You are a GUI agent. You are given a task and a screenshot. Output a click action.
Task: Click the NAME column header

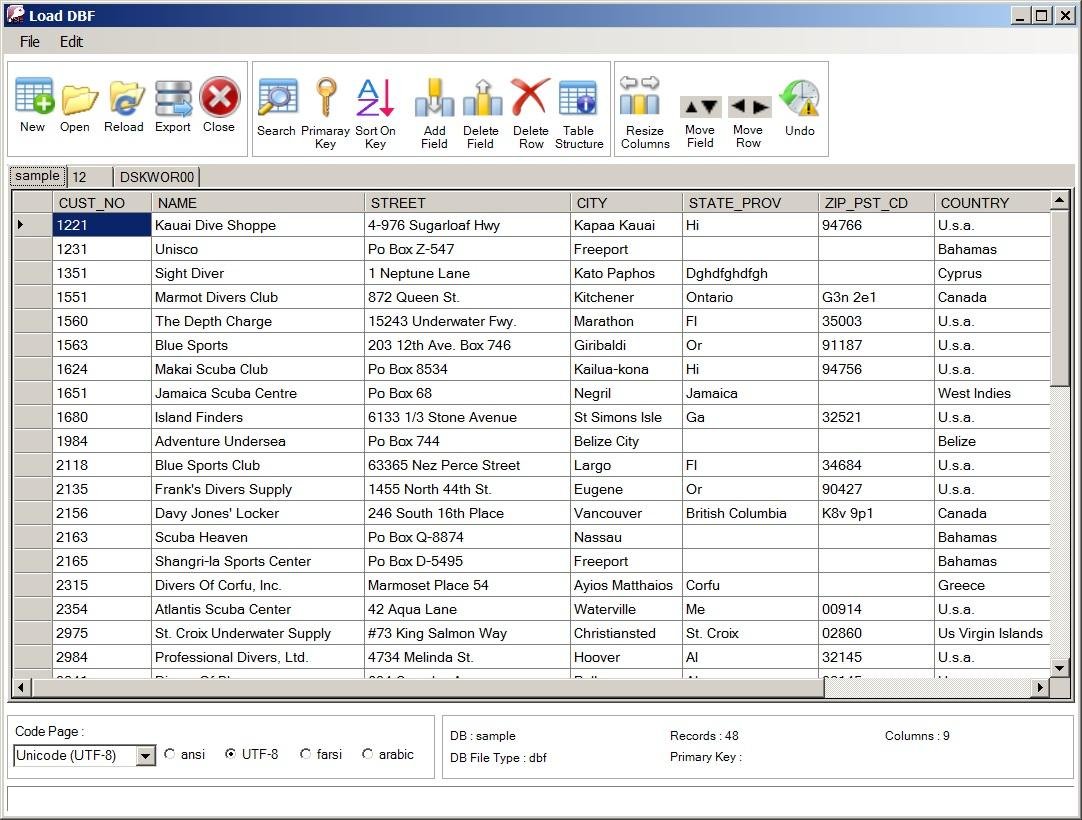pyautogui.click(x=257, y=203)
